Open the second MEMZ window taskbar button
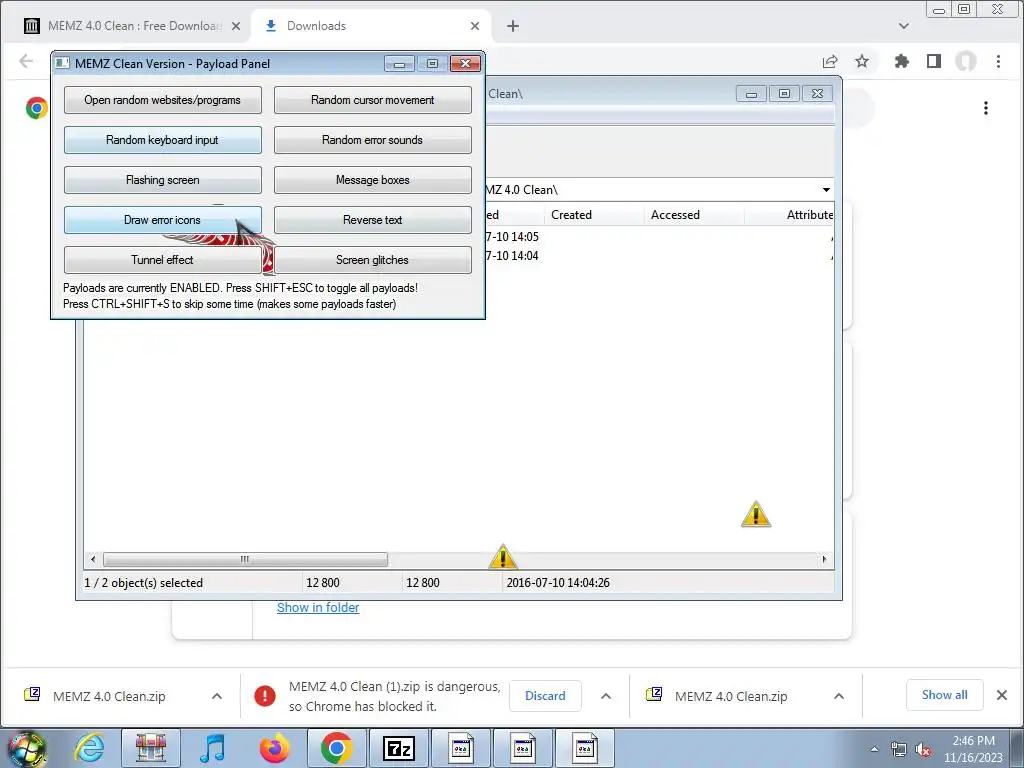This screenshot has height=768, width=1024. point(522,748)
